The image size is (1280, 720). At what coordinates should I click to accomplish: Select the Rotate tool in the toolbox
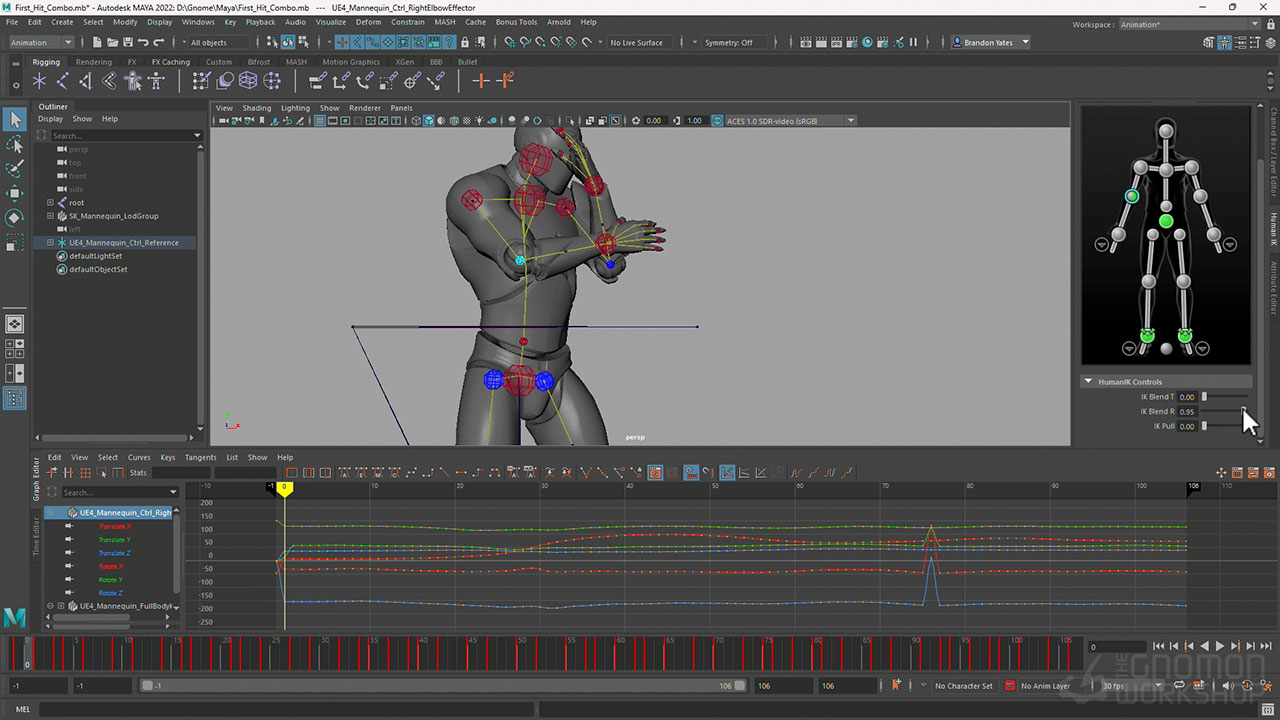(14, 217)
